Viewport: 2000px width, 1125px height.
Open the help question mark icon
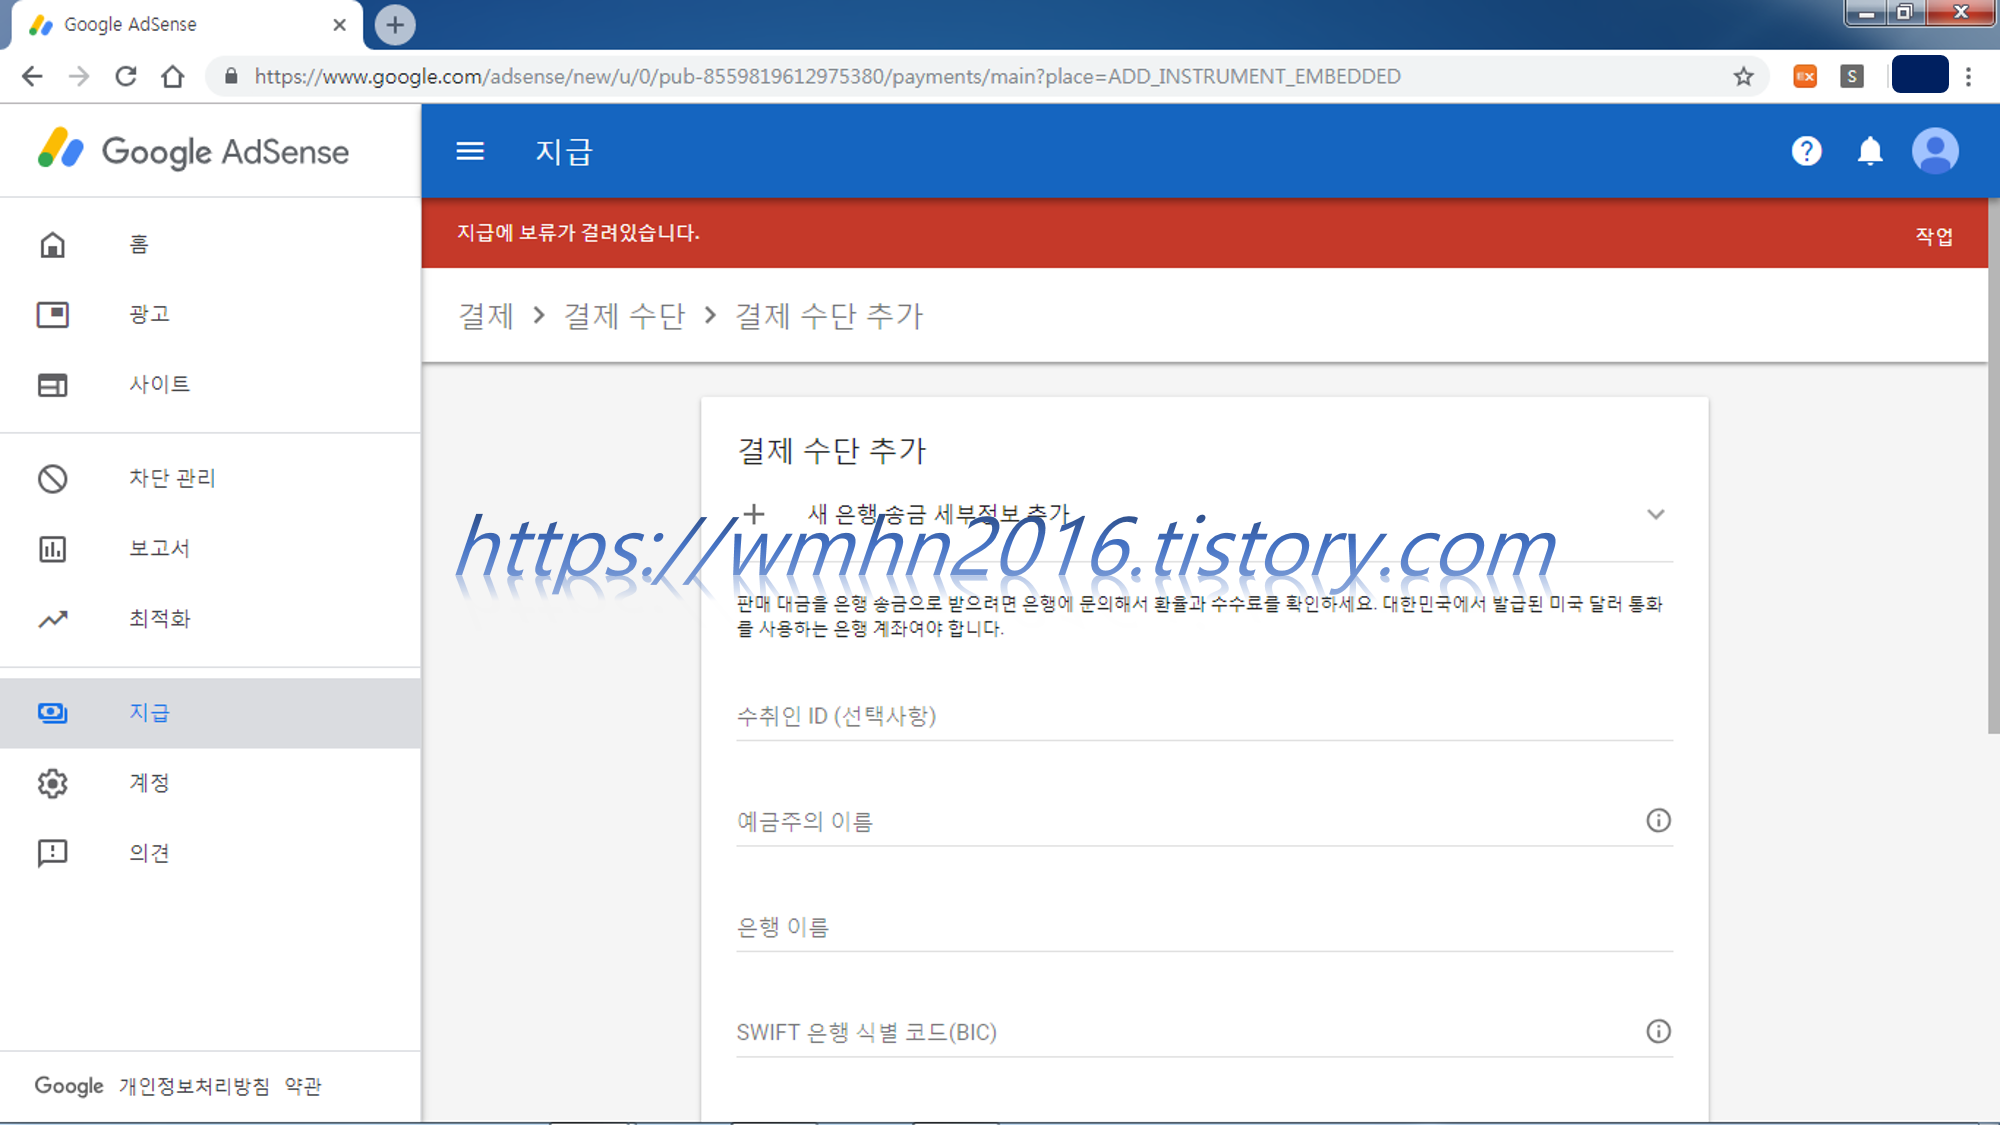(x=1806, y=151)
